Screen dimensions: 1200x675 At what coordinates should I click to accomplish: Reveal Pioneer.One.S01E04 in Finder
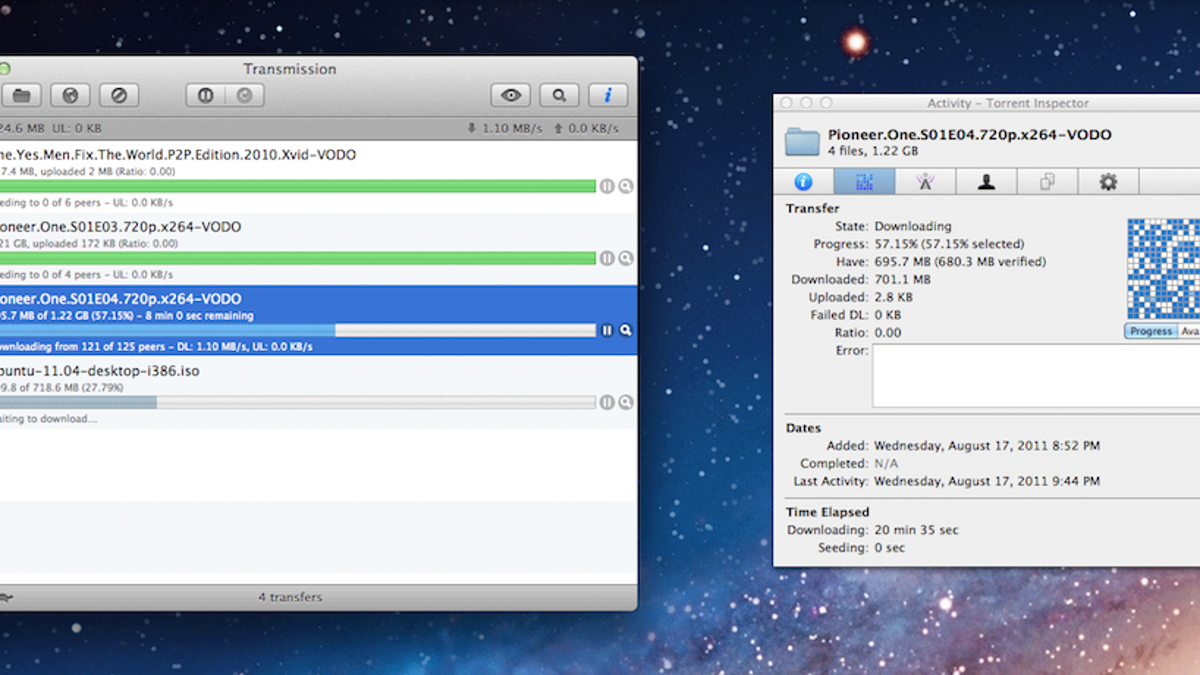pyautogui.click(x=625, y=330)
